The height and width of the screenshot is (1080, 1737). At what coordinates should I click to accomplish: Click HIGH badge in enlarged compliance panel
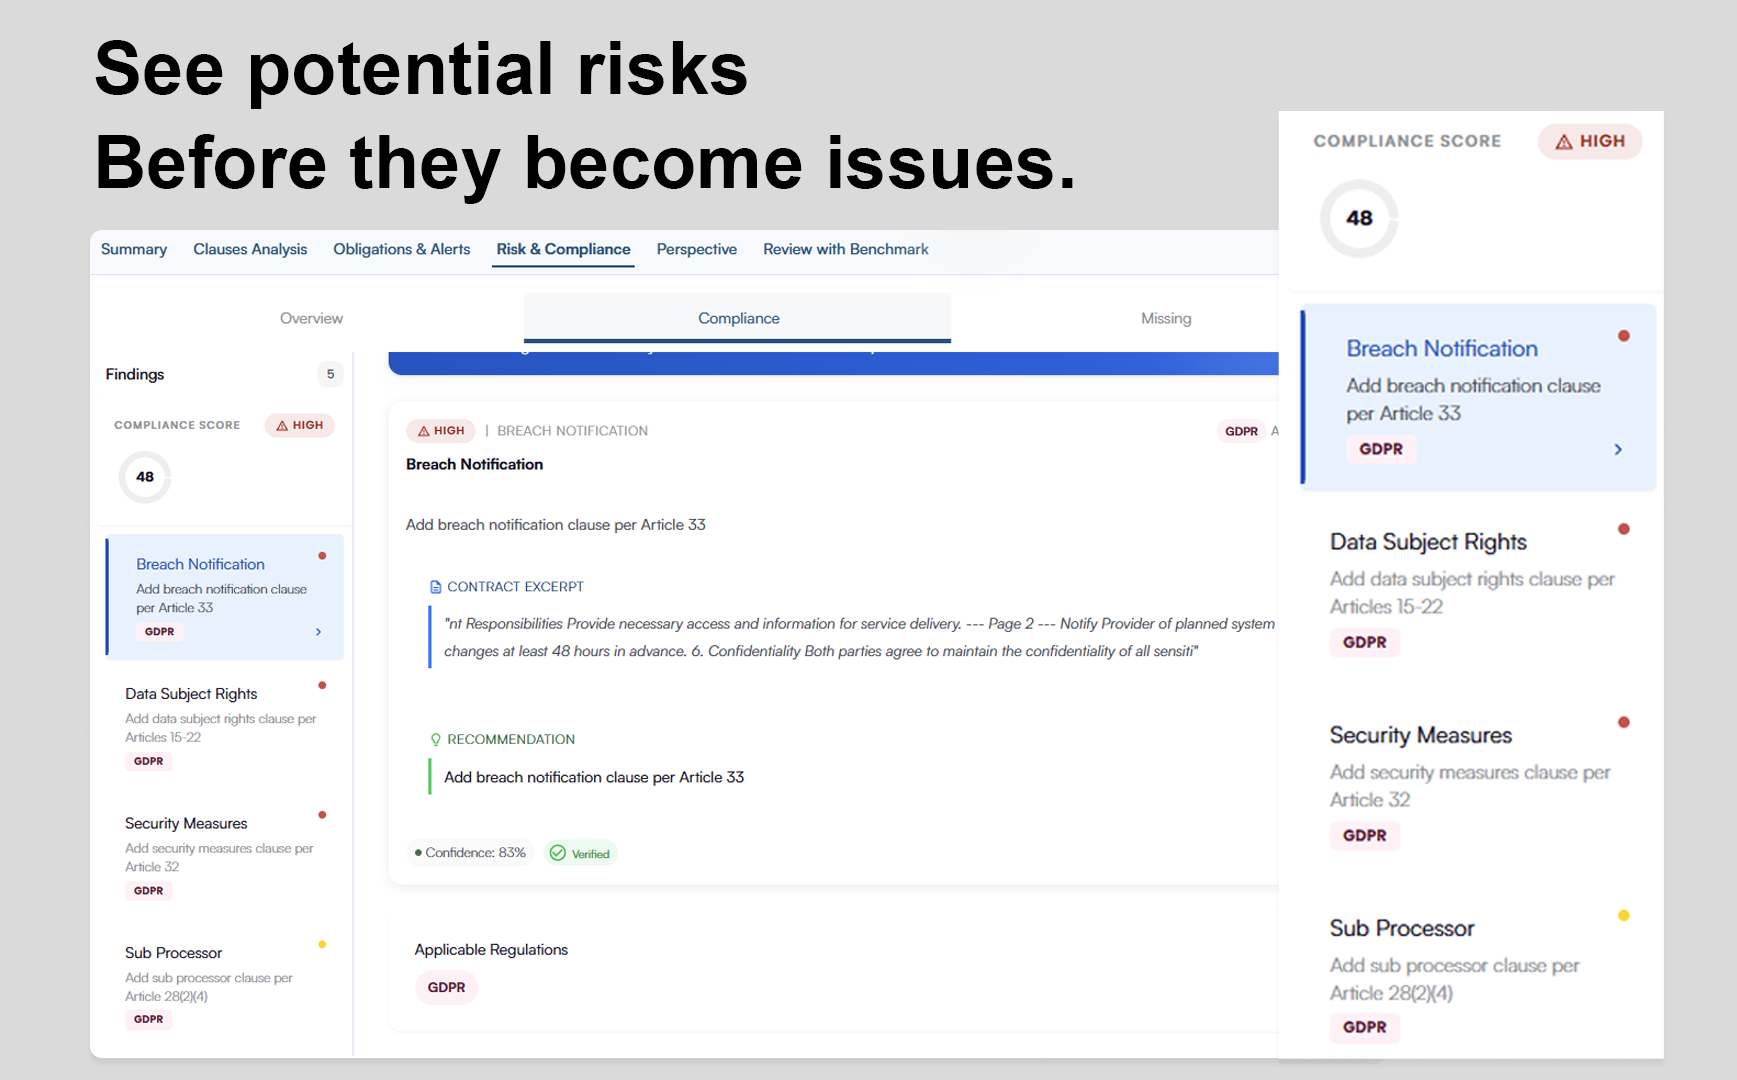(1590, 141)
